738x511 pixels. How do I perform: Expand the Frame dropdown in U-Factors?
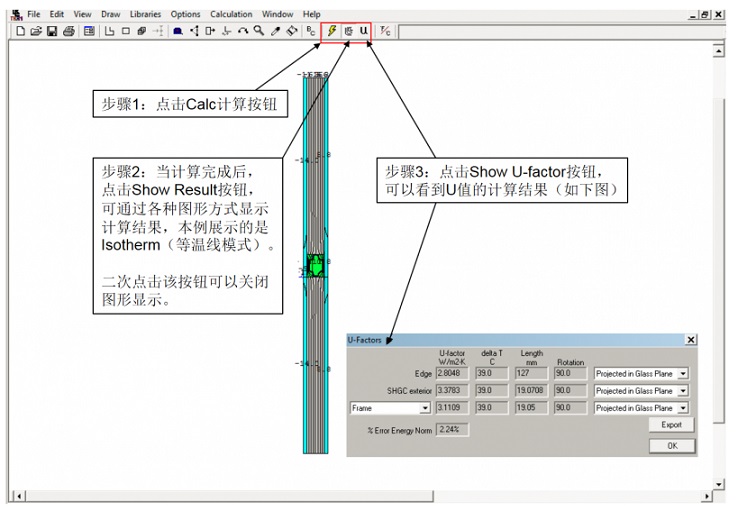tap(425, 408)
